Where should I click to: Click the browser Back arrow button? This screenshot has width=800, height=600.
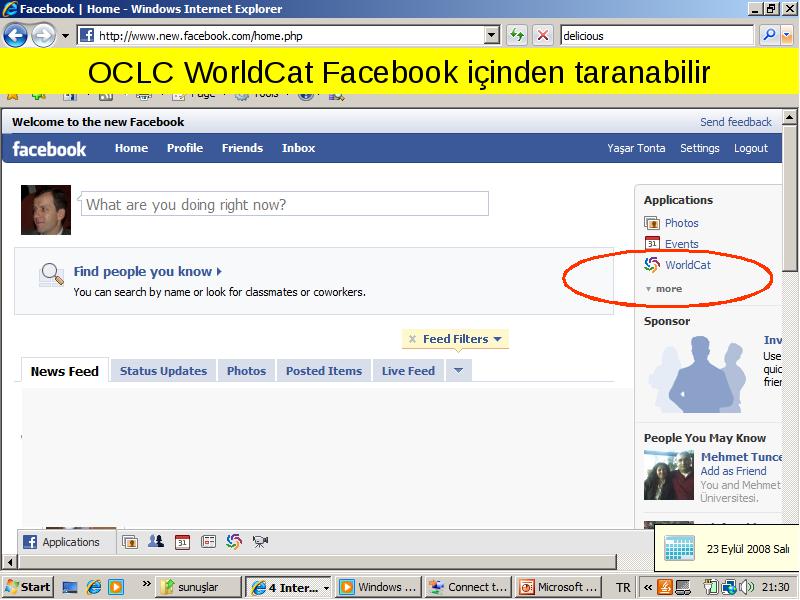(x=15, y=36)
